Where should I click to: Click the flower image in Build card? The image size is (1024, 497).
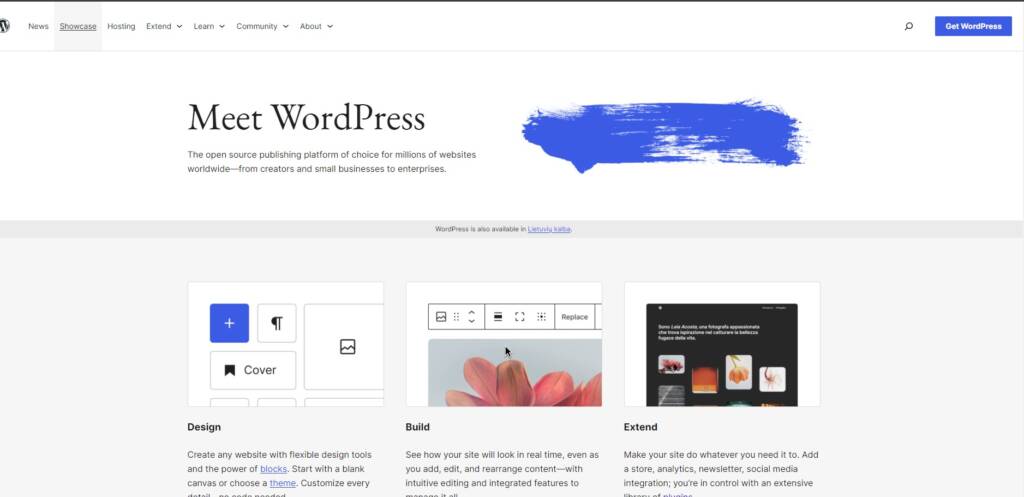pyautogui.click(x=515, y=373)
